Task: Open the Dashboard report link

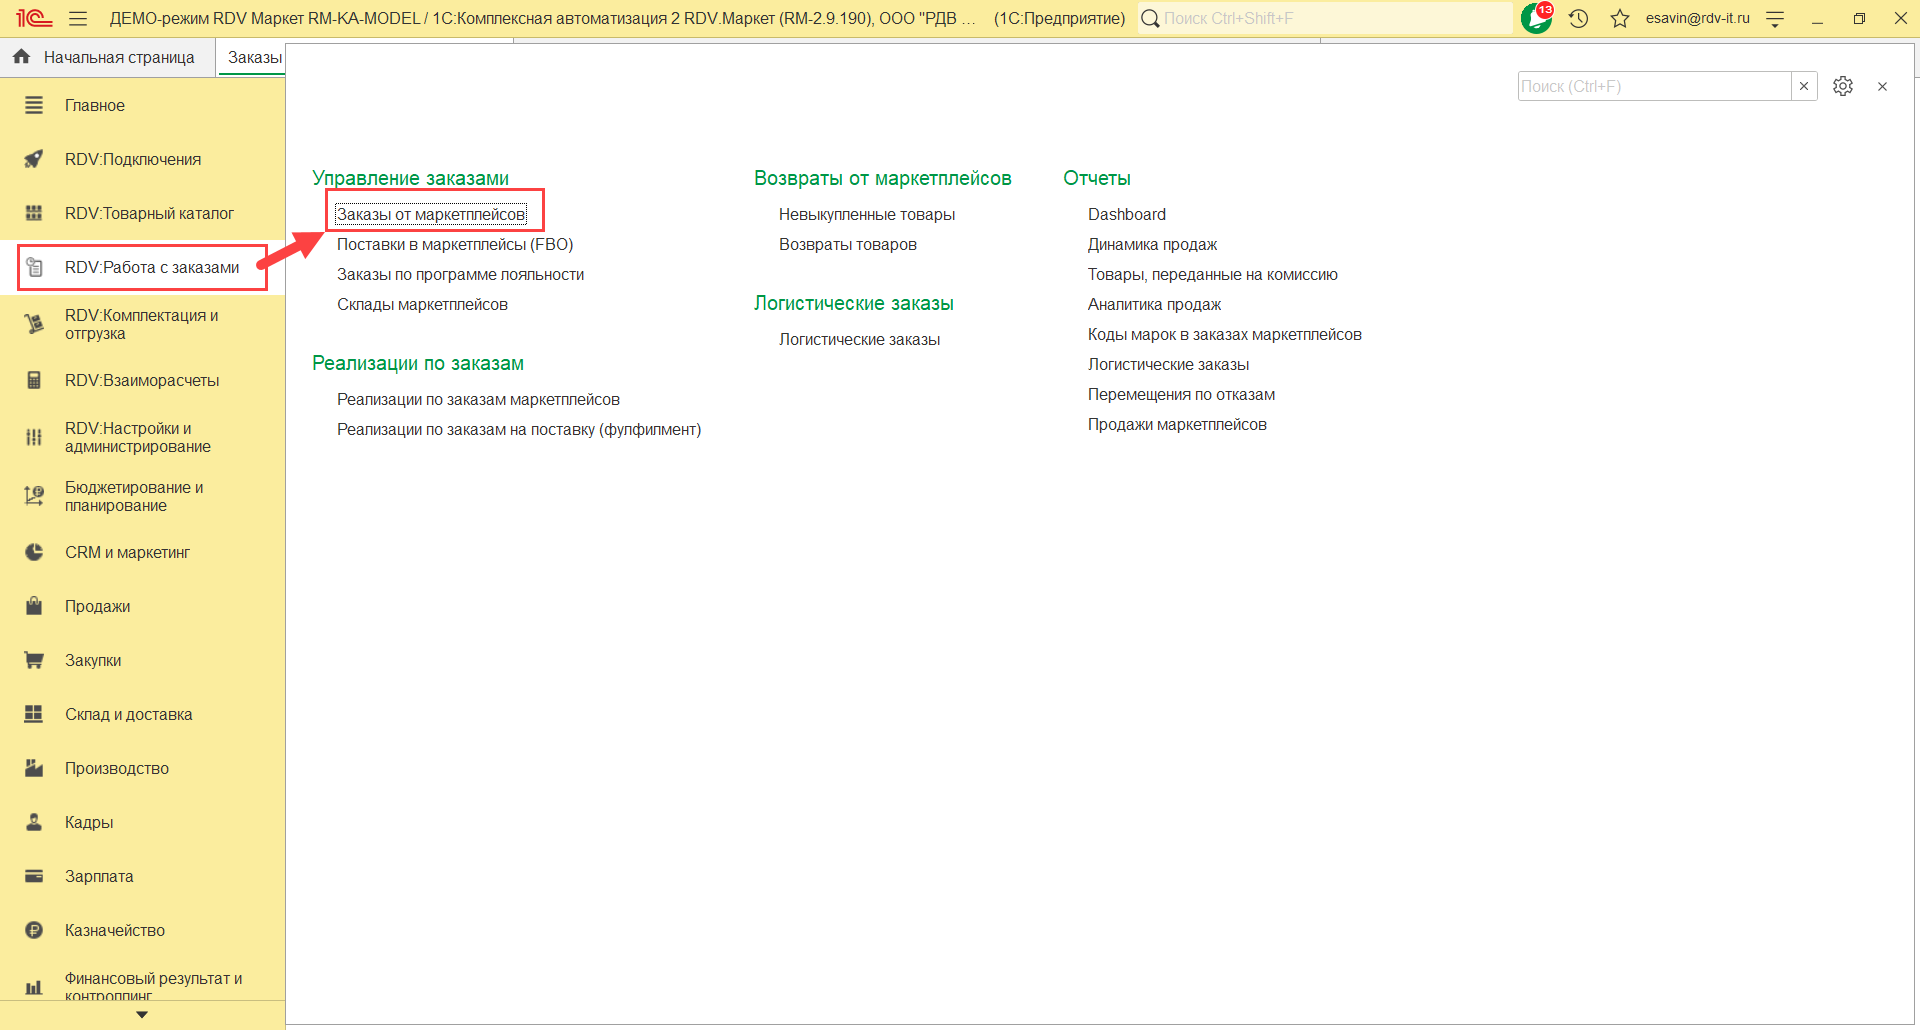Action: tap(1126, 215)
